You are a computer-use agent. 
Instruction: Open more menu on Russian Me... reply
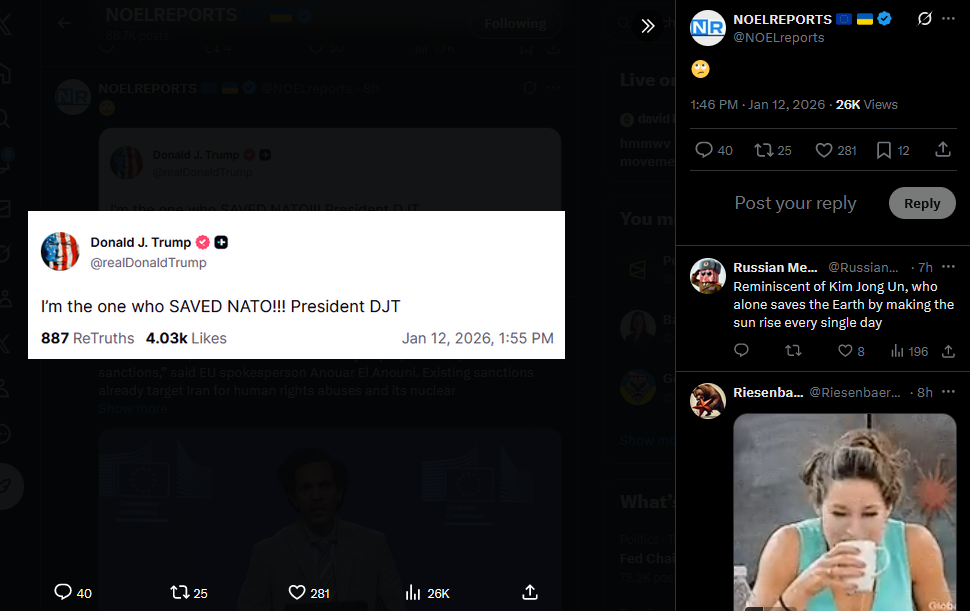click(948, 267)
